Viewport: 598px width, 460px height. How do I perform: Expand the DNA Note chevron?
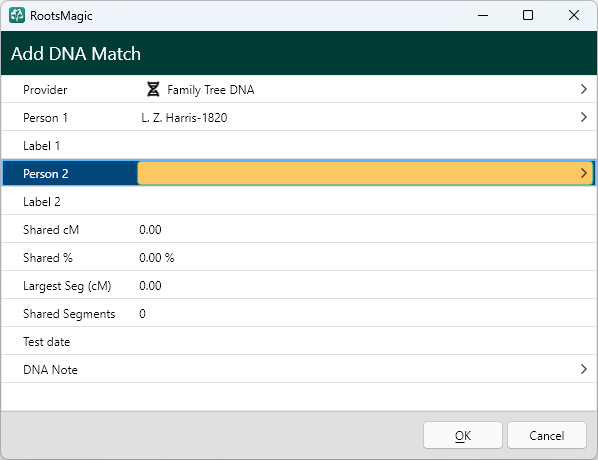pos(583,369)
